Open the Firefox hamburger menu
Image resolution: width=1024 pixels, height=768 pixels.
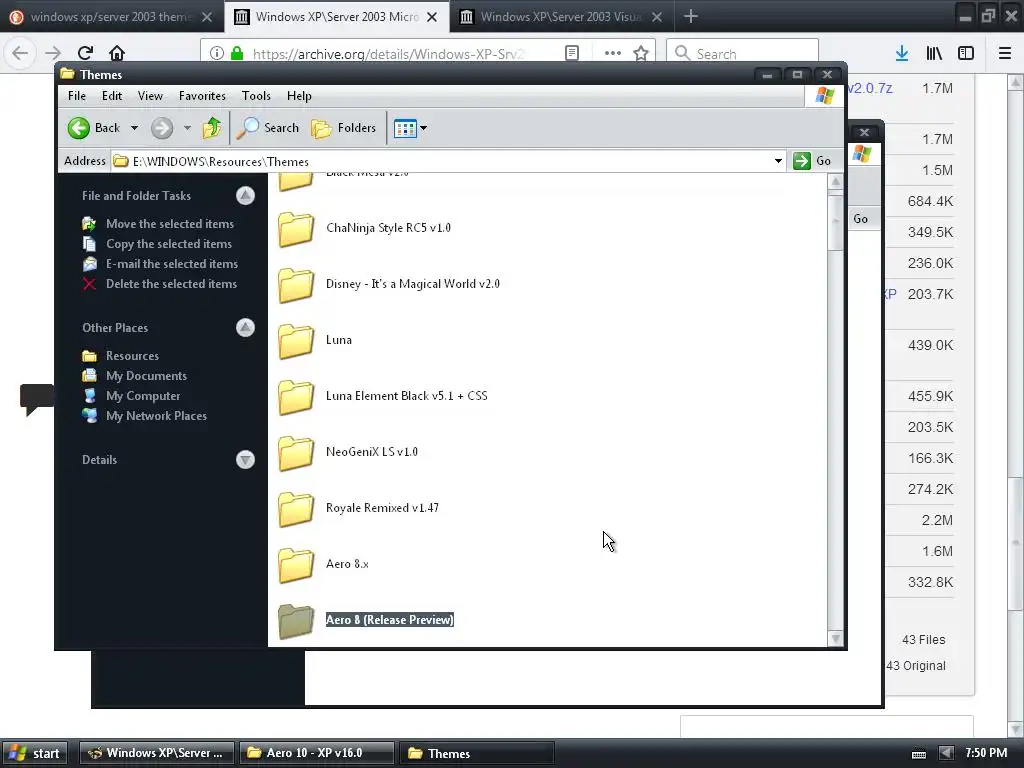click(x=1005, y=54)
